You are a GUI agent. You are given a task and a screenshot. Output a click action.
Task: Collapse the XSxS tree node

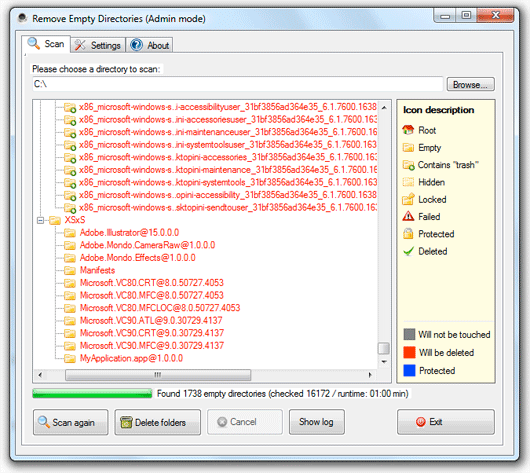click(x=40, y=220)
